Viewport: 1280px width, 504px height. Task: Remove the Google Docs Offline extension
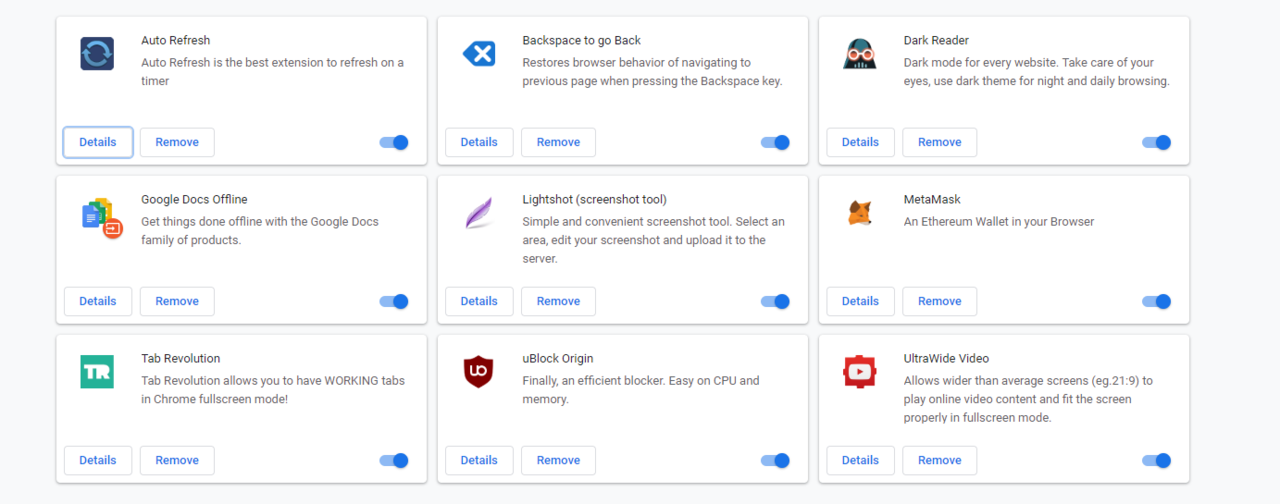(x=177, y=301)
